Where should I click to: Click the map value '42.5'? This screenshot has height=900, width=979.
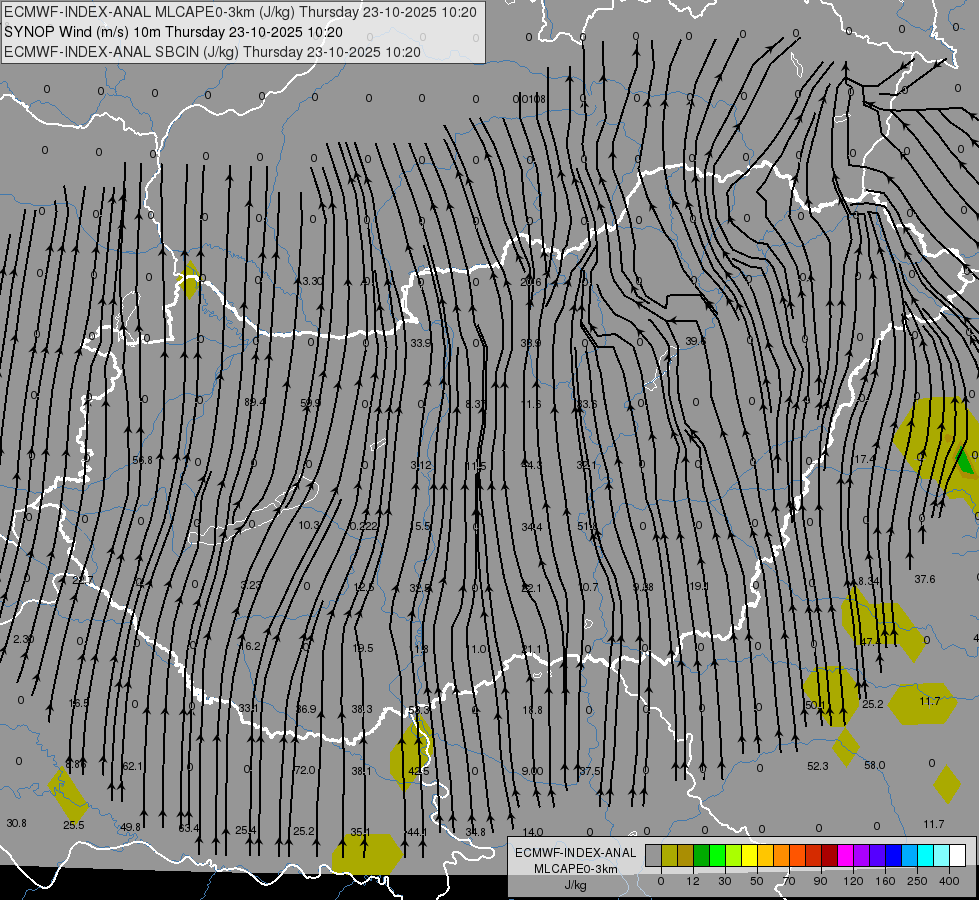419,771
